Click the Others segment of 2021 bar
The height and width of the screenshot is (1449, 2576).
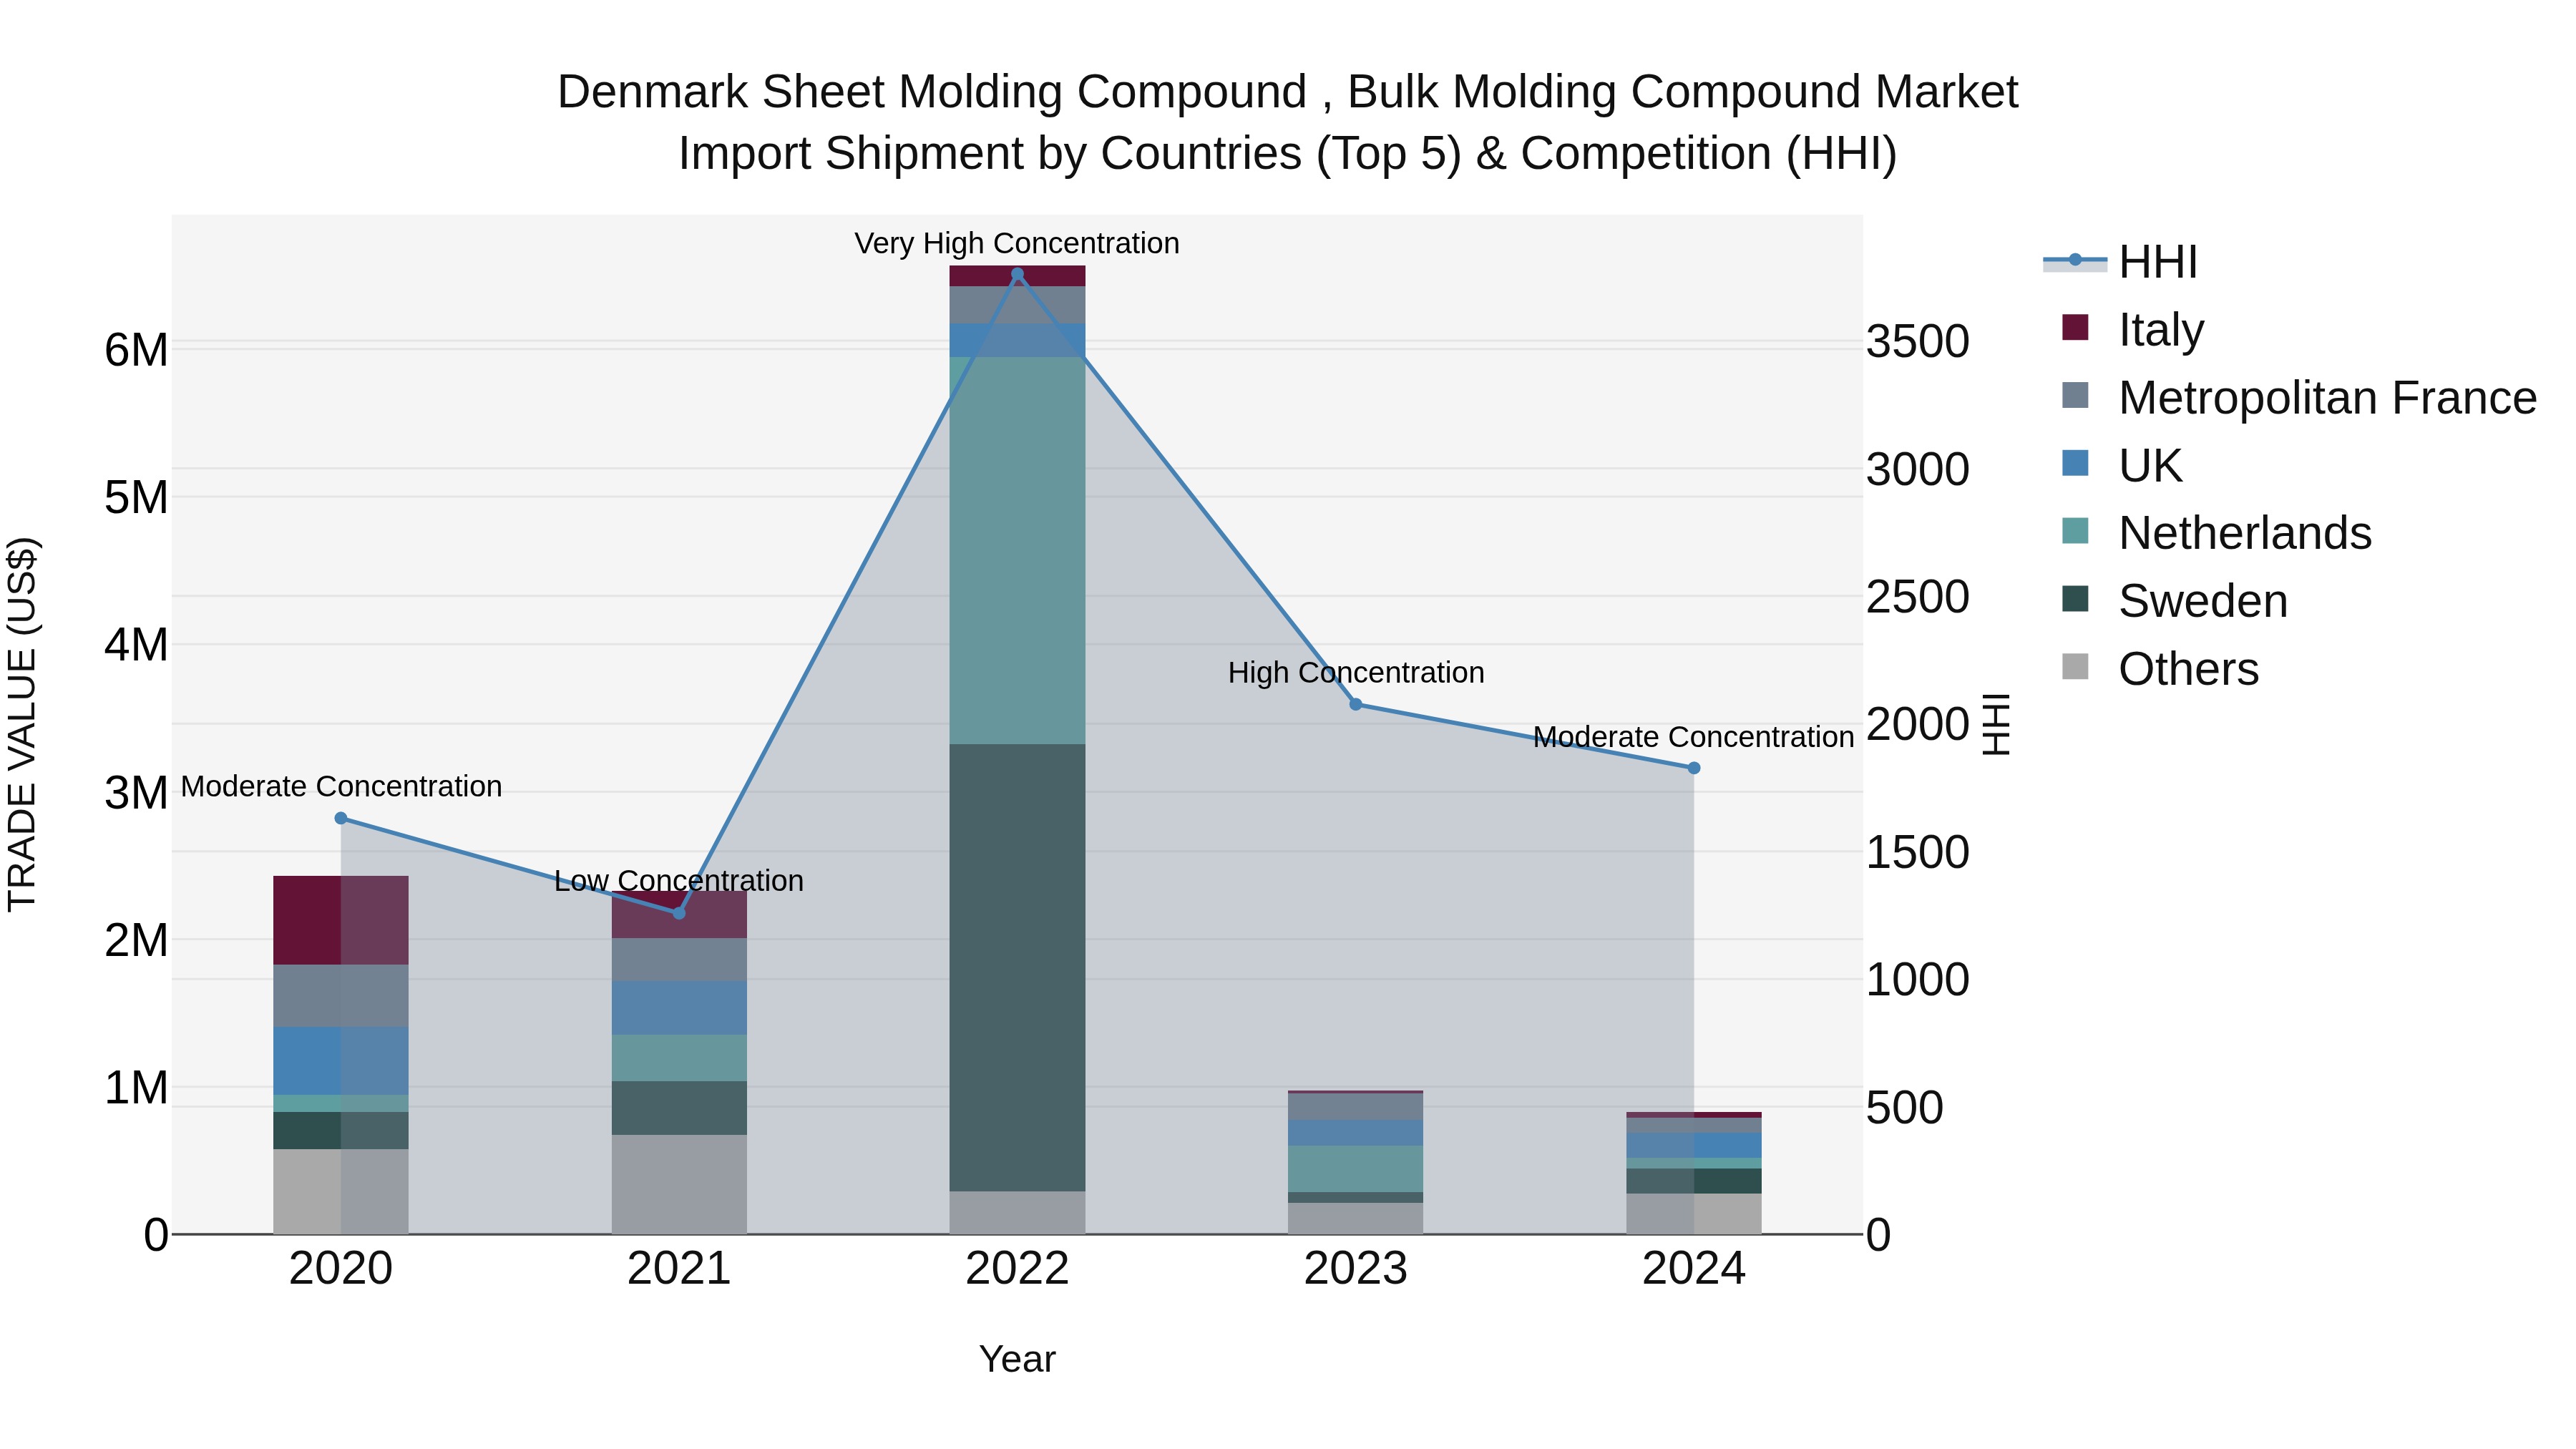point(679,1184)
